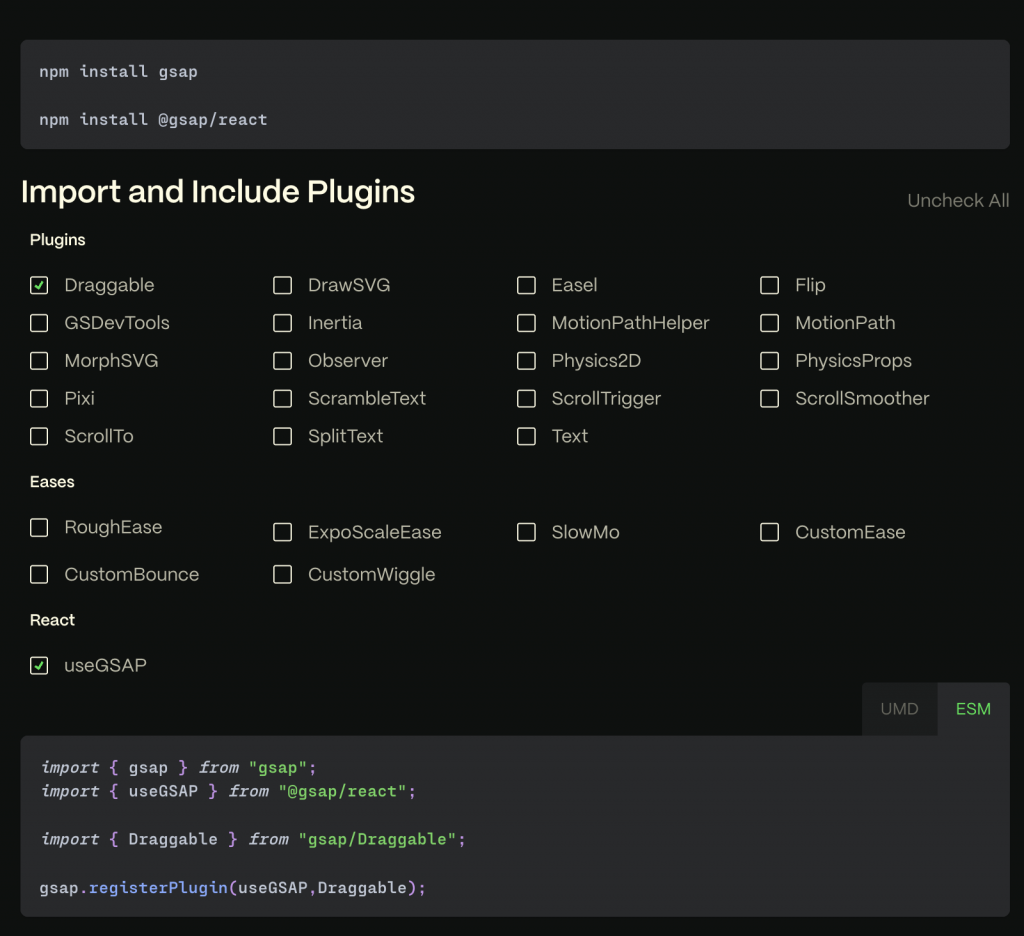Toggle the CustomEase checkbox on
This screenshot has height=936, width=1024.
pyautogui.click(x=769, y=533)
